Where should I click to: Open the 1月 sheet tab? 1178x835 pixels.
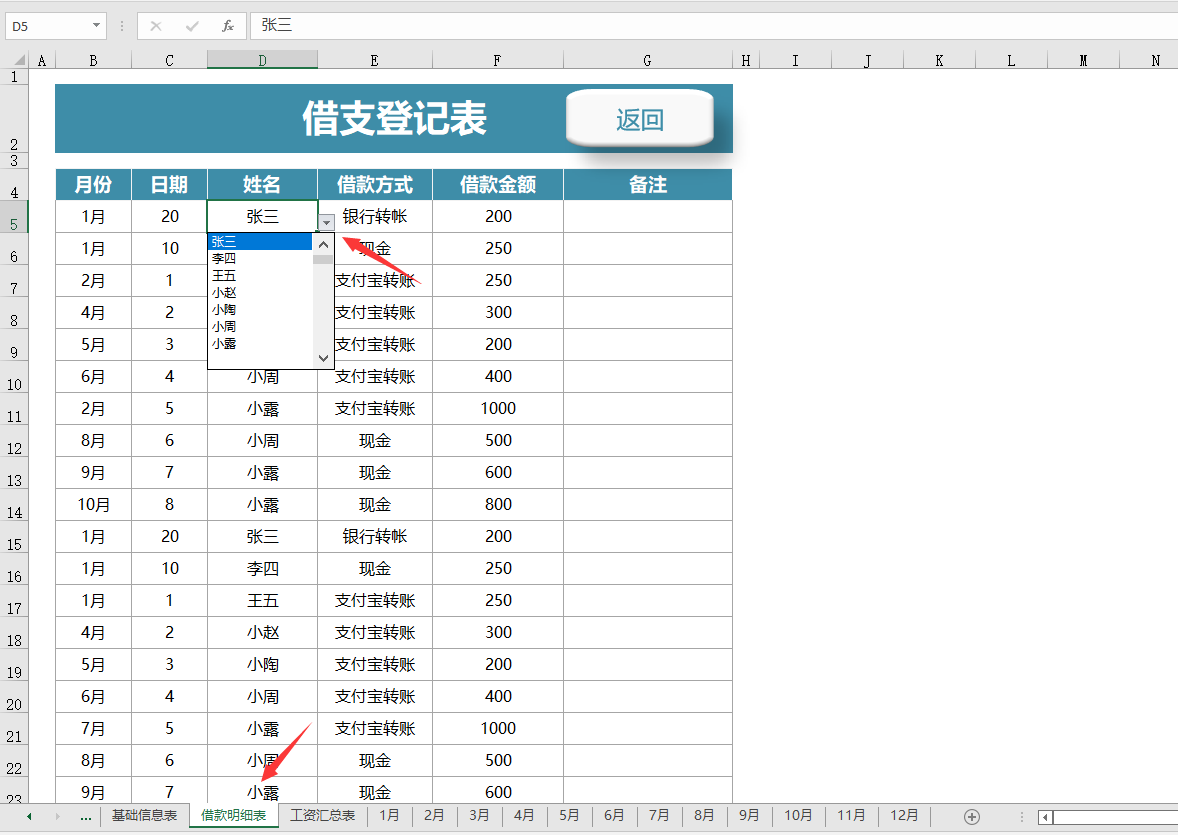[x=389, y=816]
